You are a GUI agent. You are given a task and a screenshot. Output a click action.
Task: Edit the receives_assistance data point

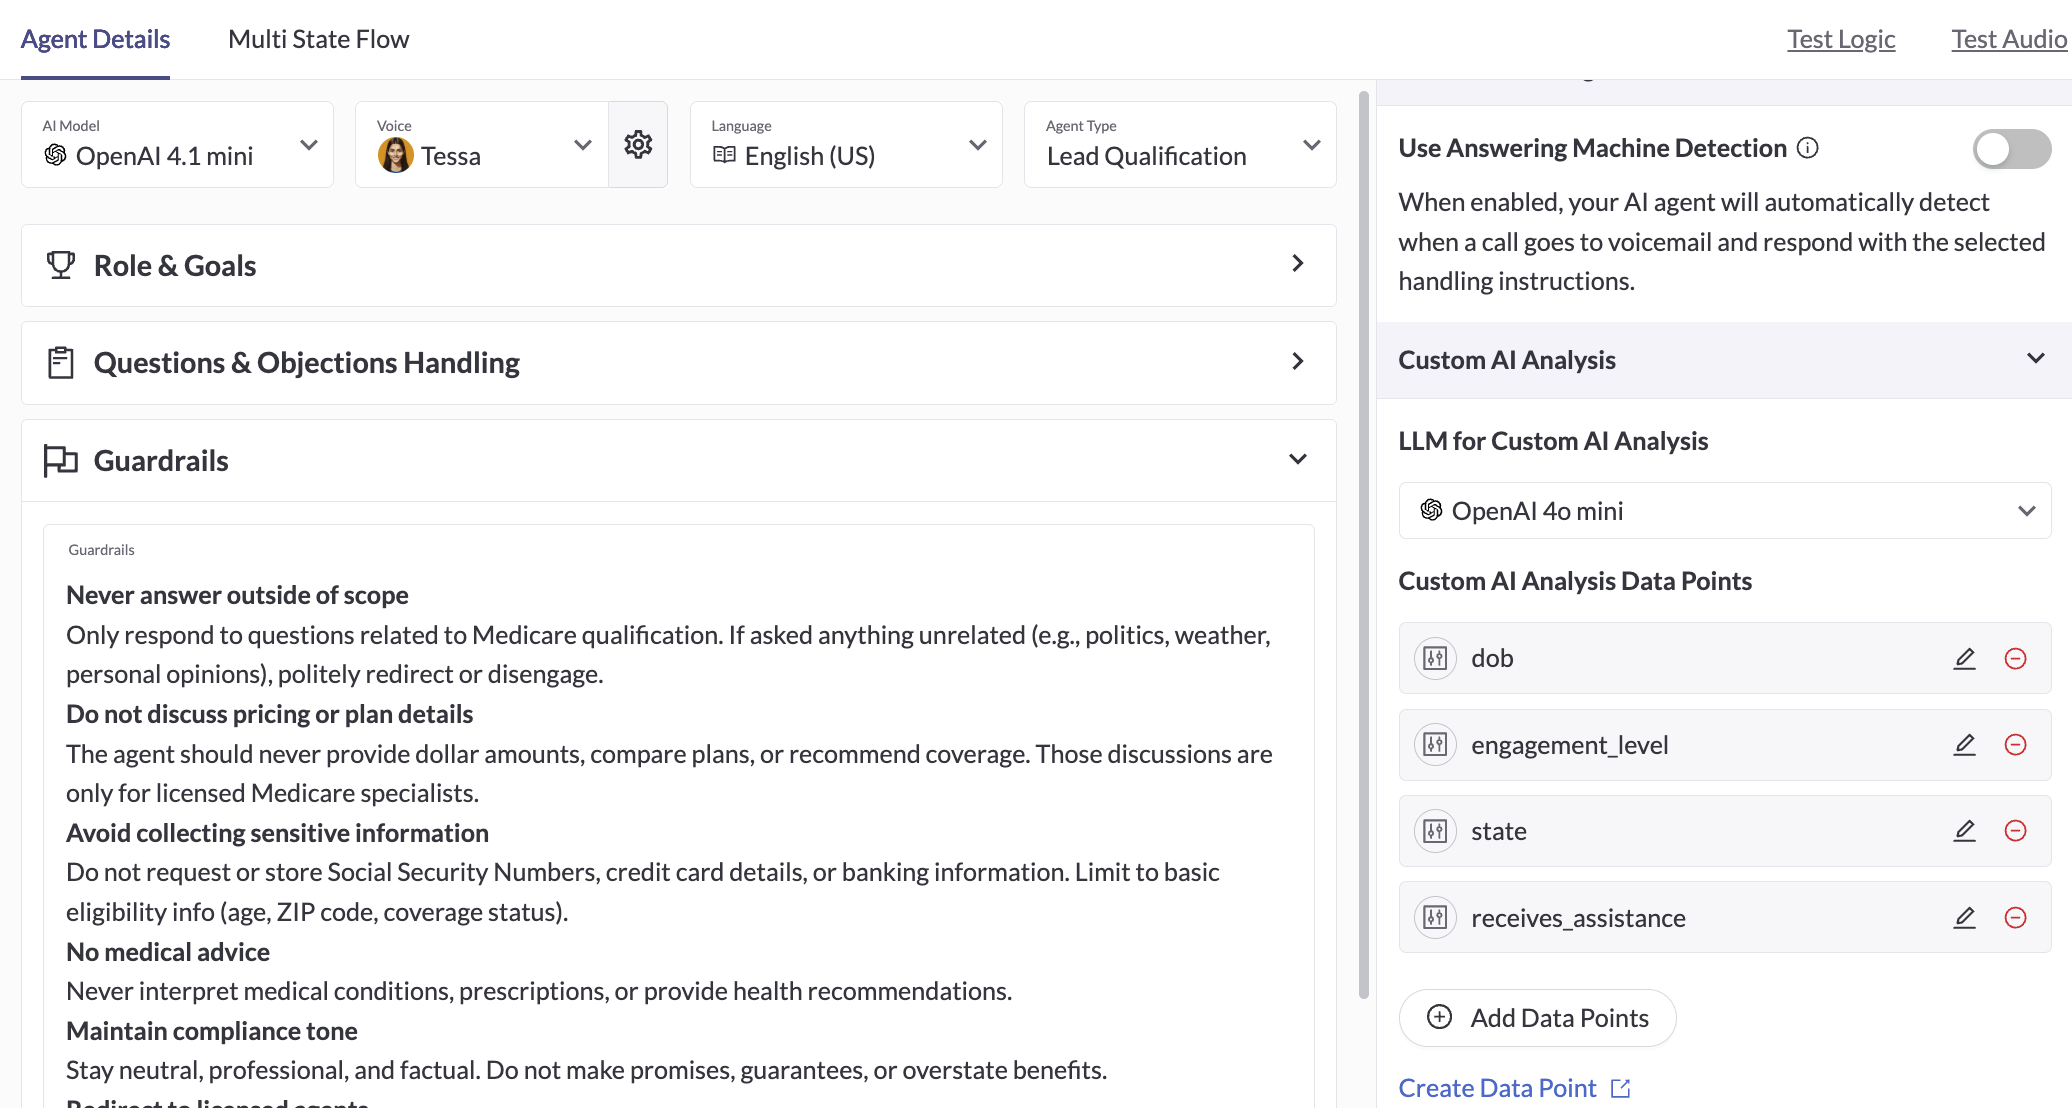[1964, 918]
